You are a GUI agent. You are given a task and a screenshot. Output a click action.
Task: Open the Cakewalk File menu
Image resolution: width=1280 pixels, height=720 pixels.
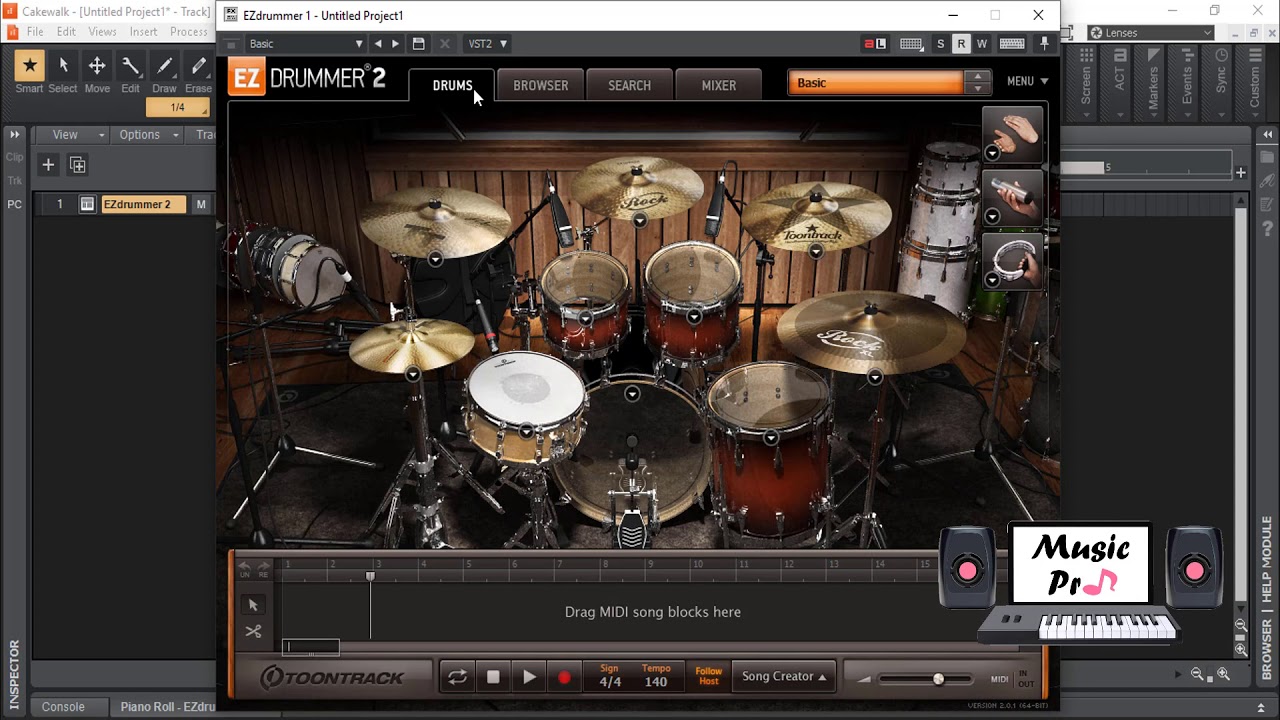[x=35, y=32]
